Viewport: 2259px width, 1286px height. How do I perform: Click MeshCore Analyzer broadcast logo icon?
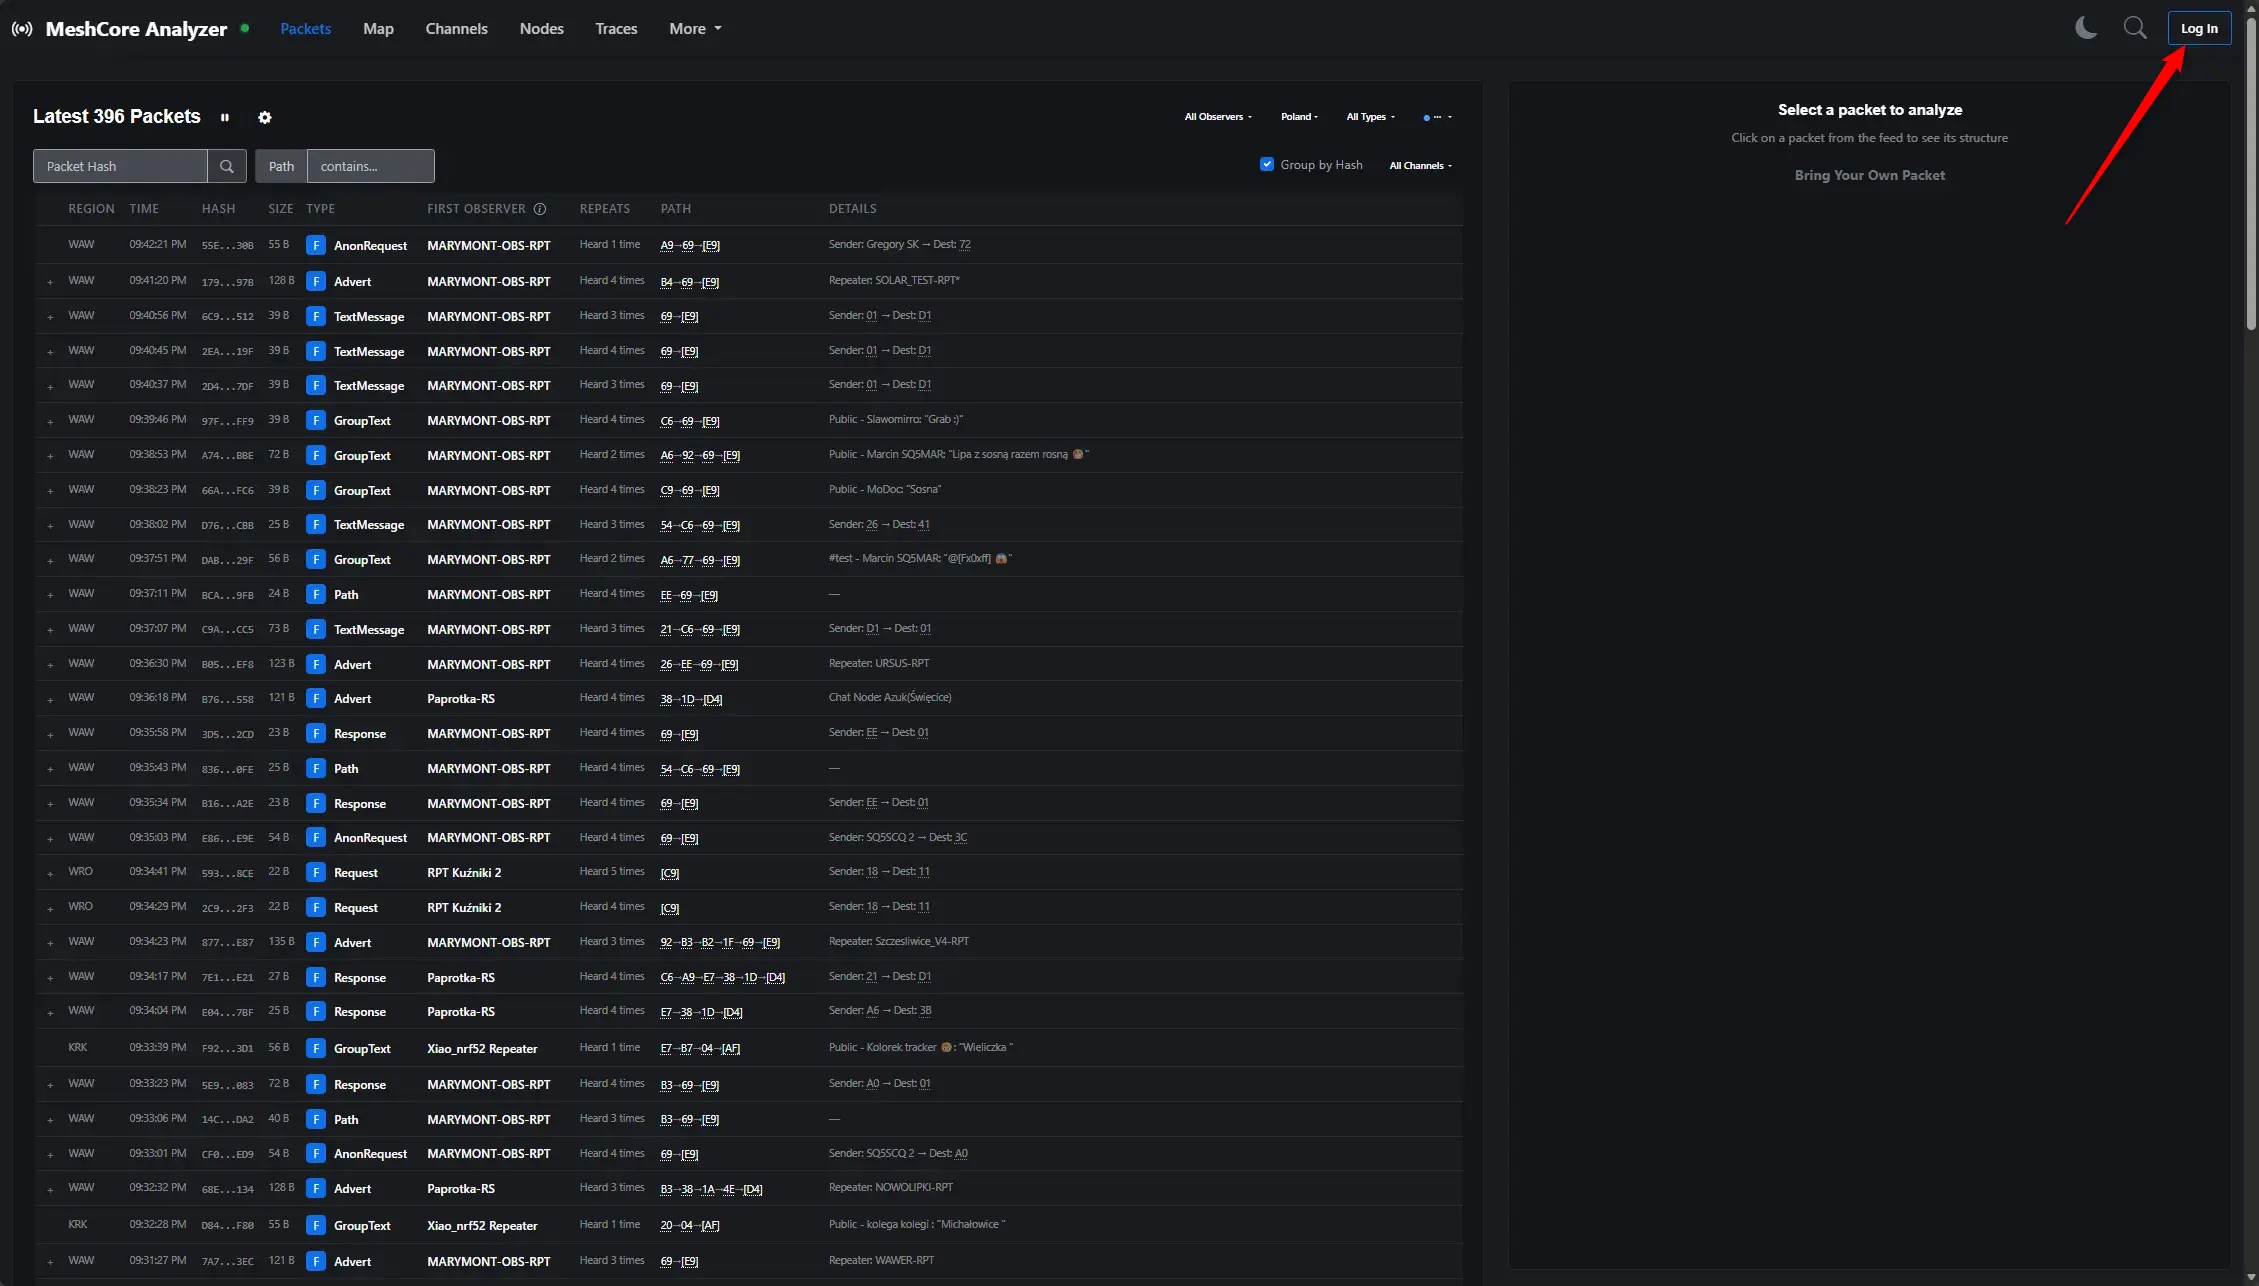pyautogui.click(x=22, y=29)
